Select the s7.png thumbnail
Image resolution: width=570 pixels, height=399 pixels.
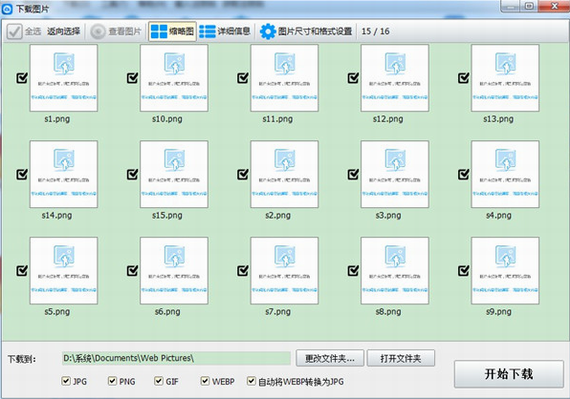click(x=284, y=271)
